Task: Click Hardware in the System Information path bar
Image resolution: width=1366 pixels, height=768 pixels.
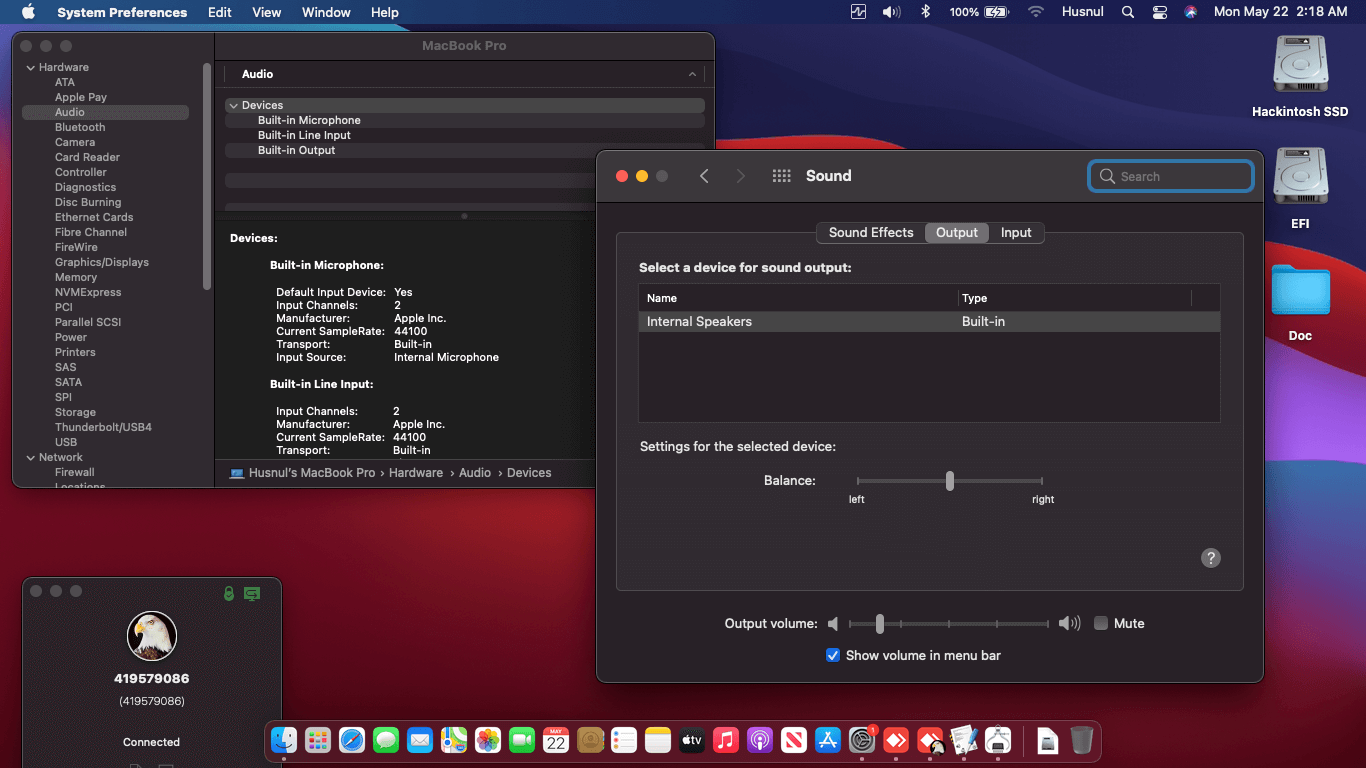Action: [x=416, y=473]
